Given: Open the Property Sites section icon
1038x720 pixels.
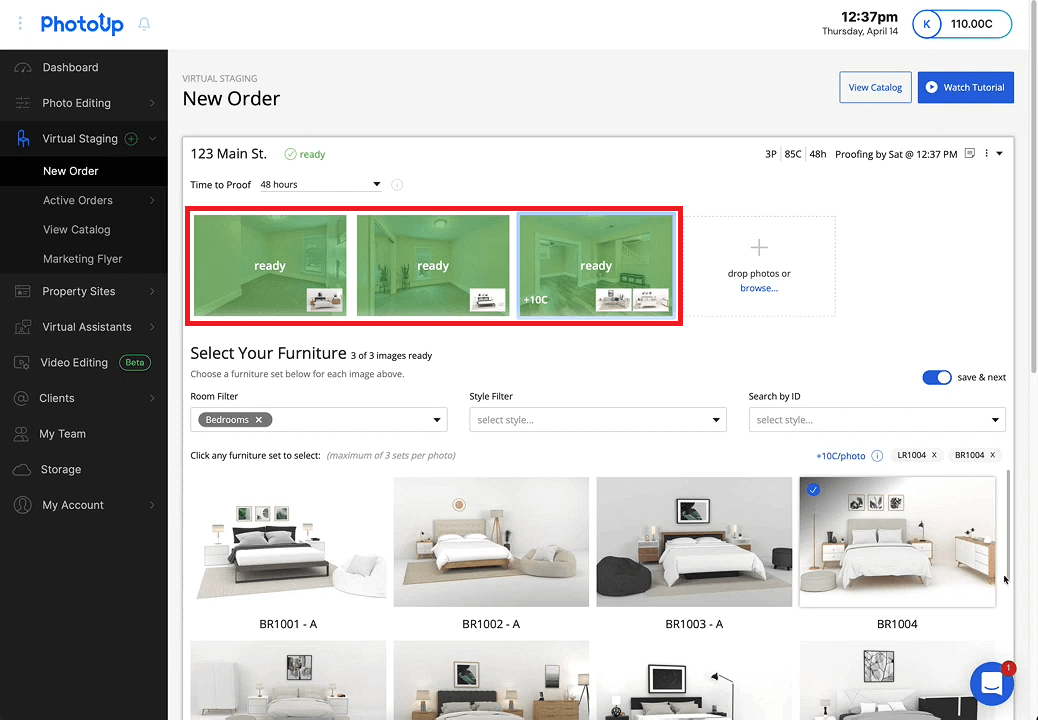Looking at the screenshot, I should [24, 291].
